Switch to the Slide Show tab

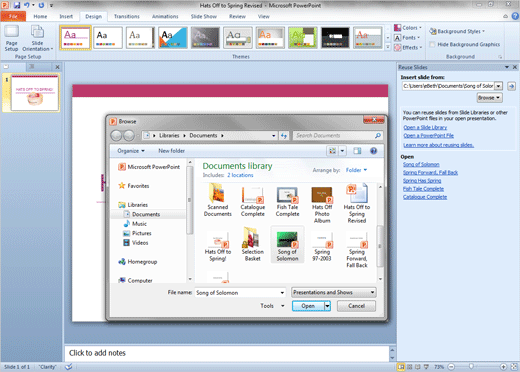point(204,16)
